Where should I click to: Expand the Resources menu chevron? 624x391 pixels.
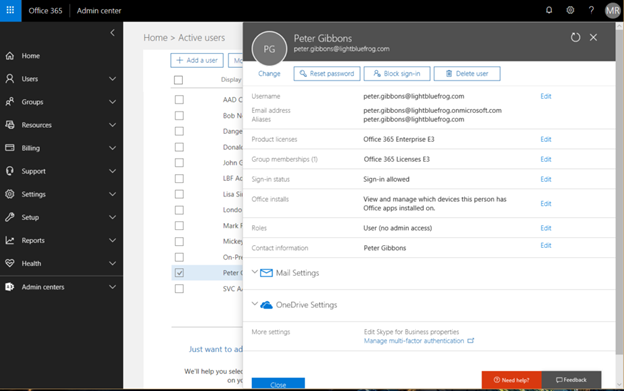tap(113, 125)
